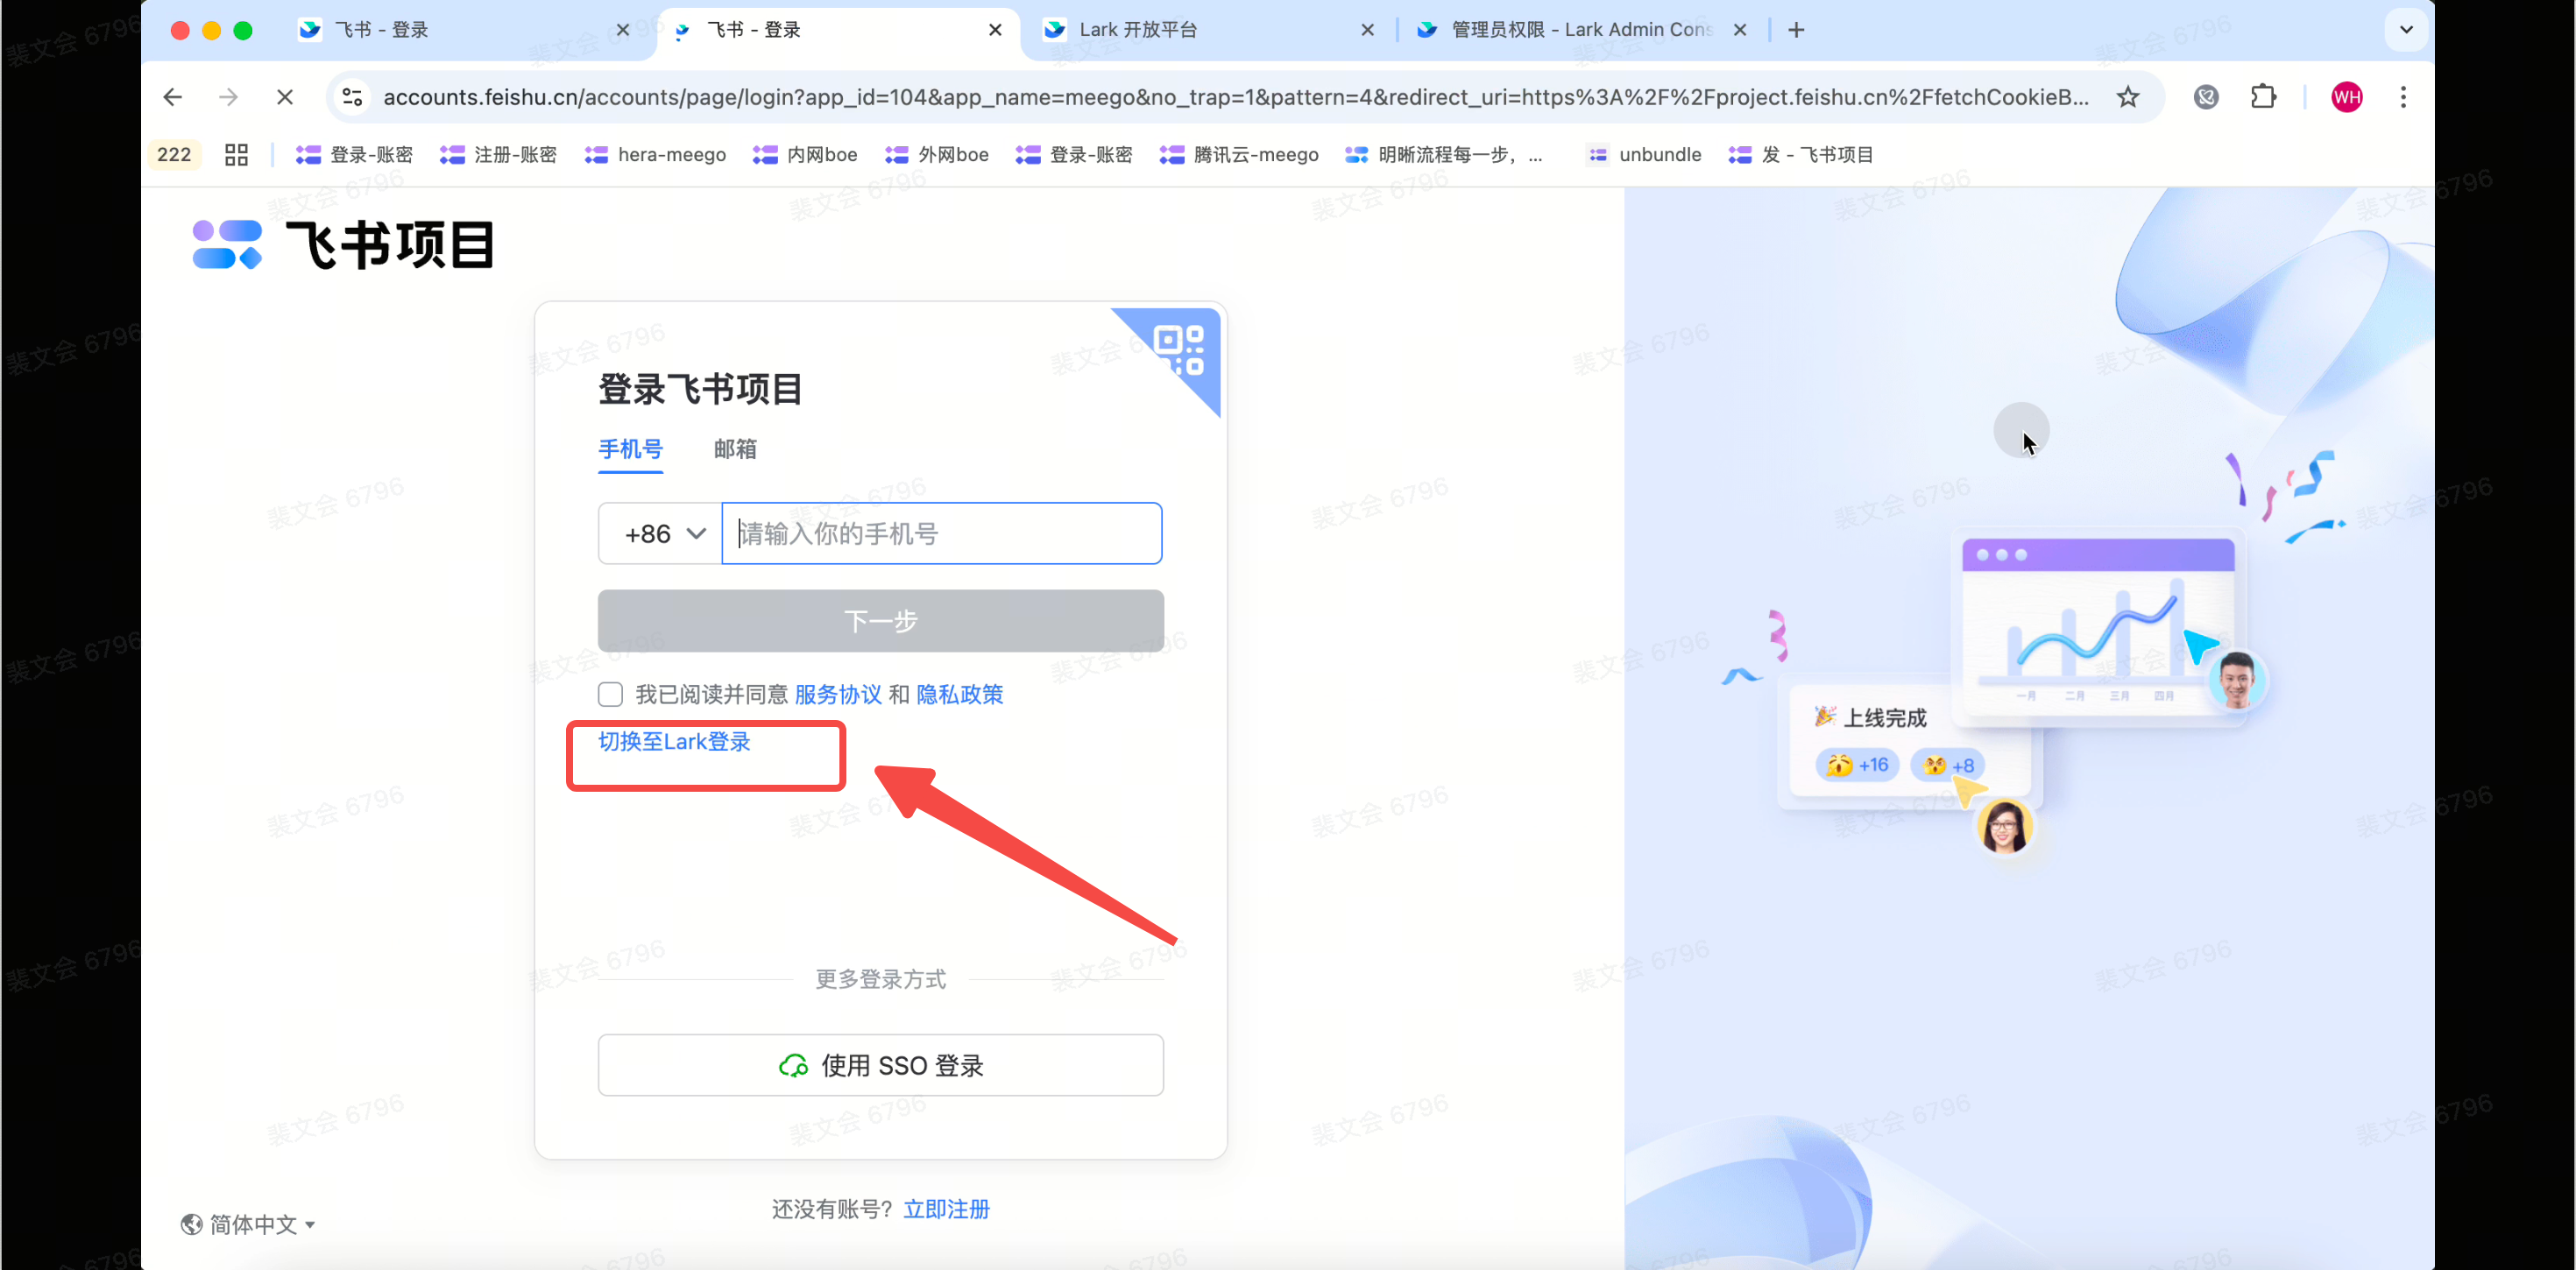
Task: Close the Lark Admin Console tab
Action: 1740,30
